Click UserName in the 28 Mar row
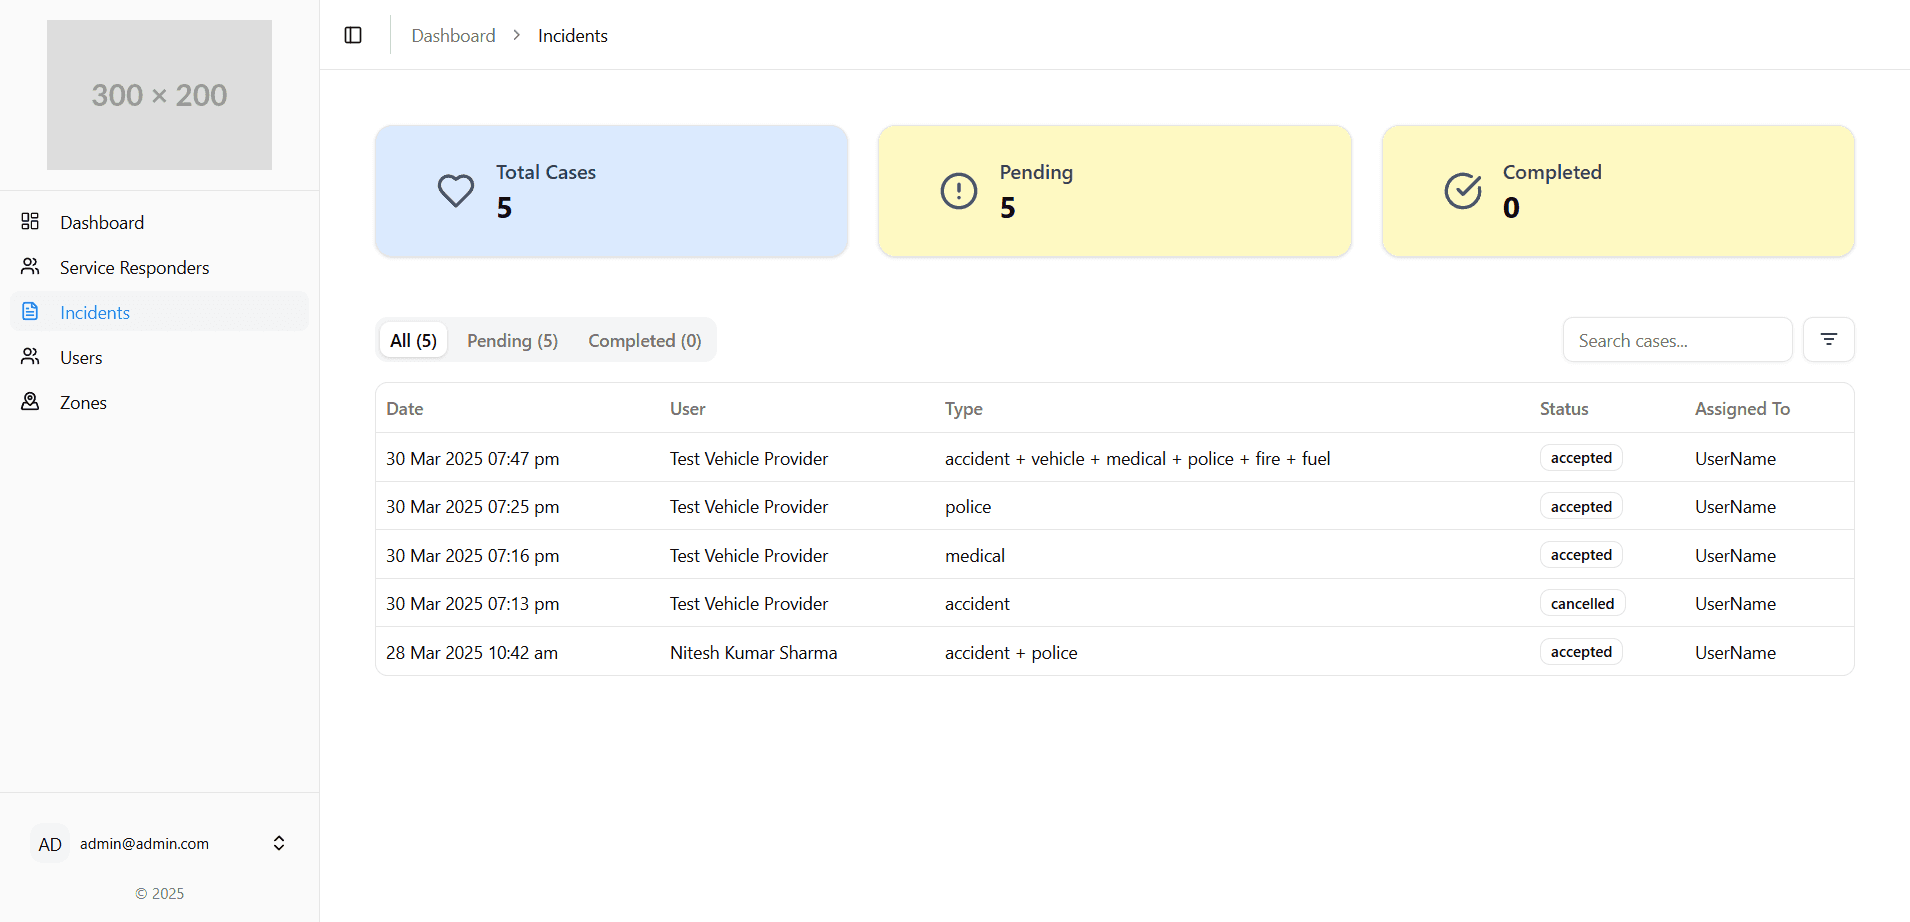The width and height of the screenshot is (1910, 922). (1735, 652)
